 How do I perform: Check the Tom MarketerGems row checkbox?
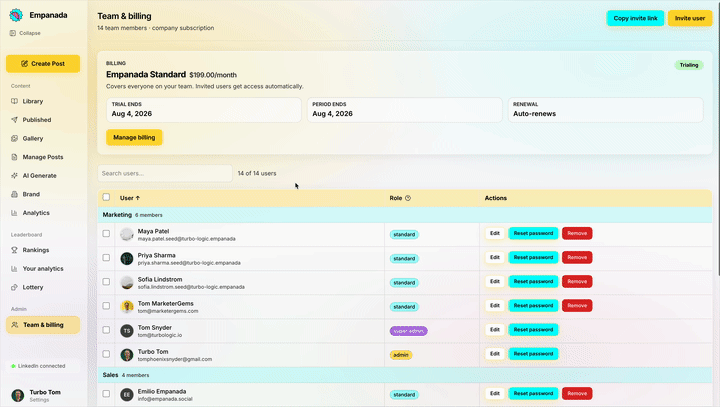106,305
